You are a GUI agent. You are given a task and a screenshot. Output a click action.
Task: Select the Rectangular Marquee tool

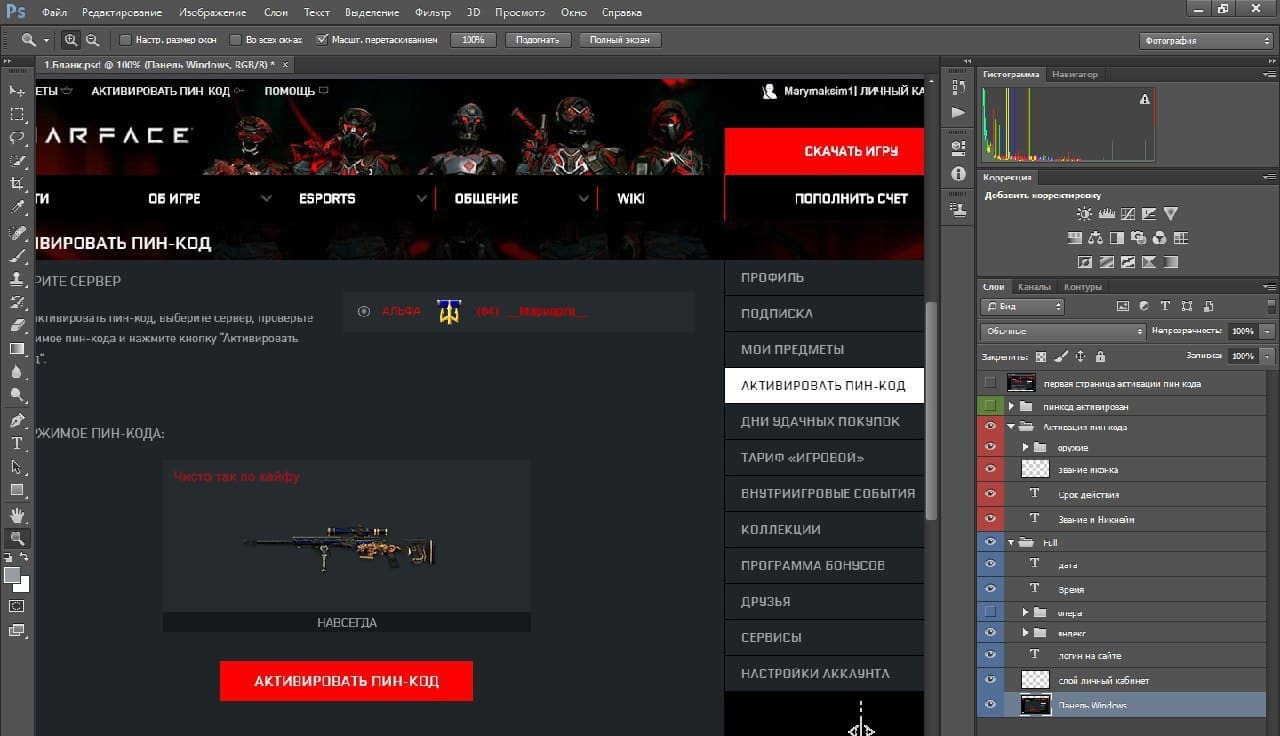(x=17, y=114)
